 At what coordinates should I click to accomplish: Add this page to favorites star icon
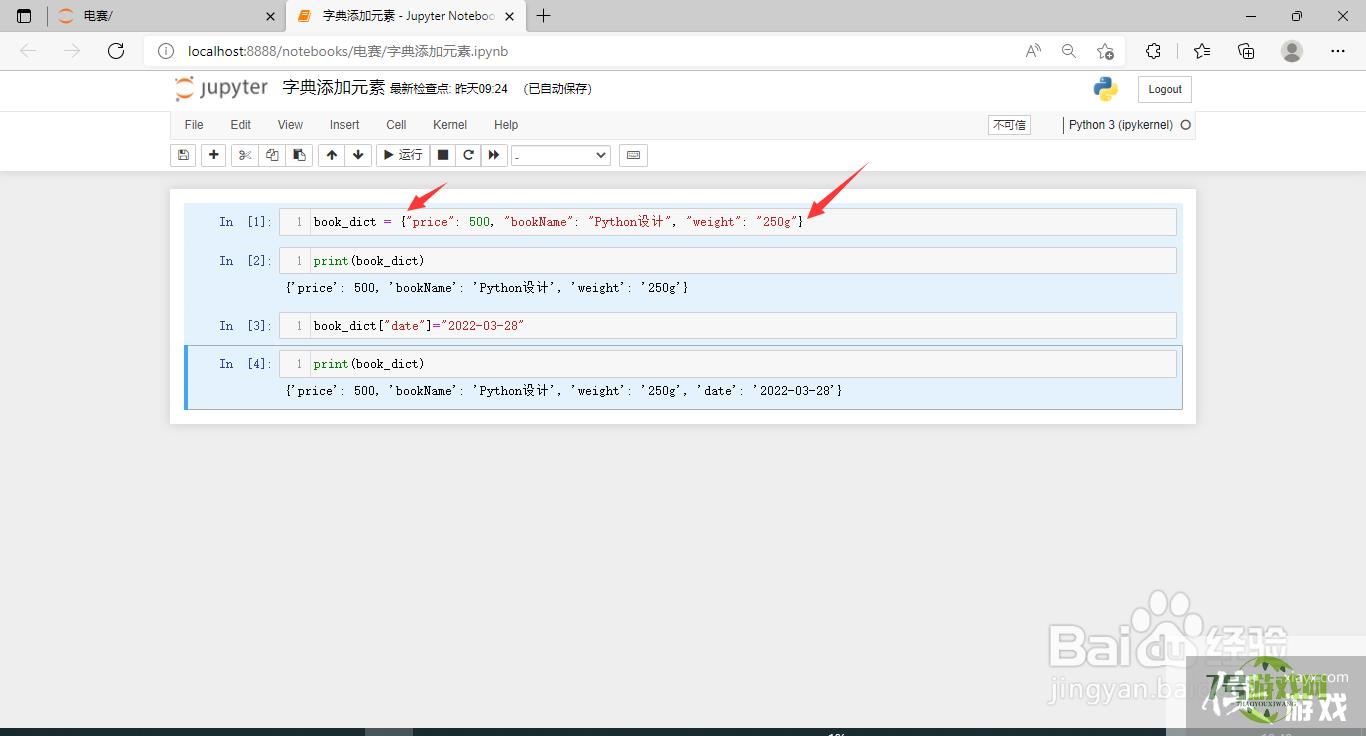click(1105, 51)
